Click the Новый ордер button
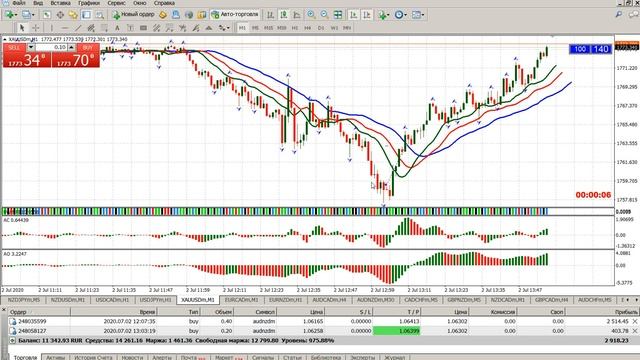 coord(133,15)
